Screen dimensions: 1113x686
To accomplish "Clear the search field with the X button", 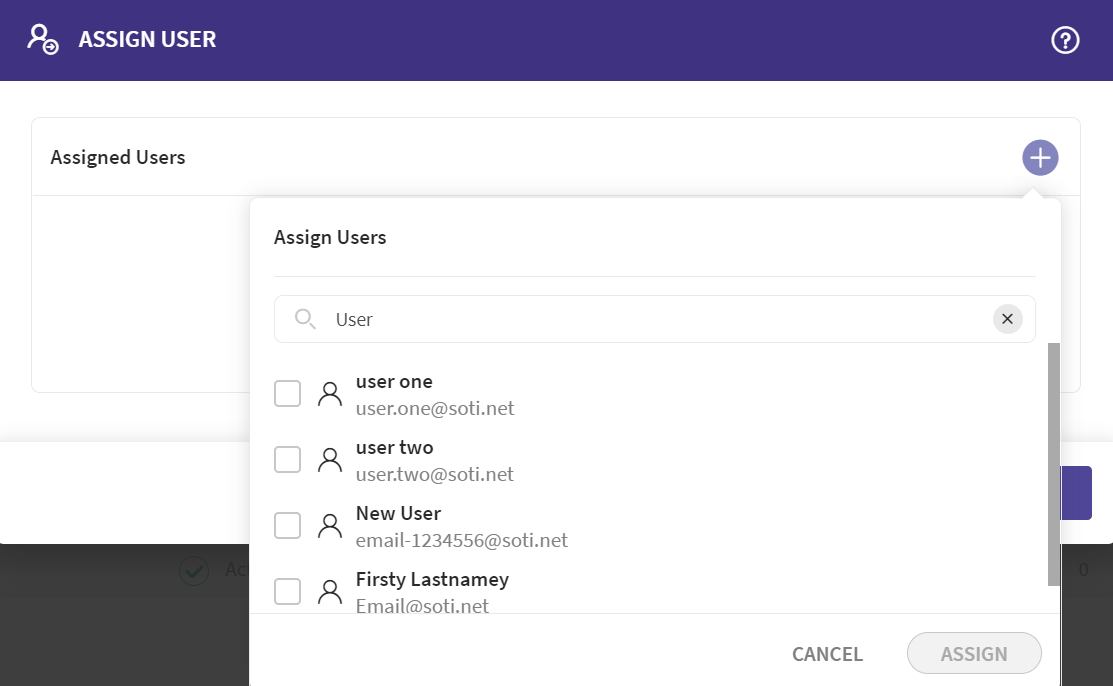I will pos(1007,319).
